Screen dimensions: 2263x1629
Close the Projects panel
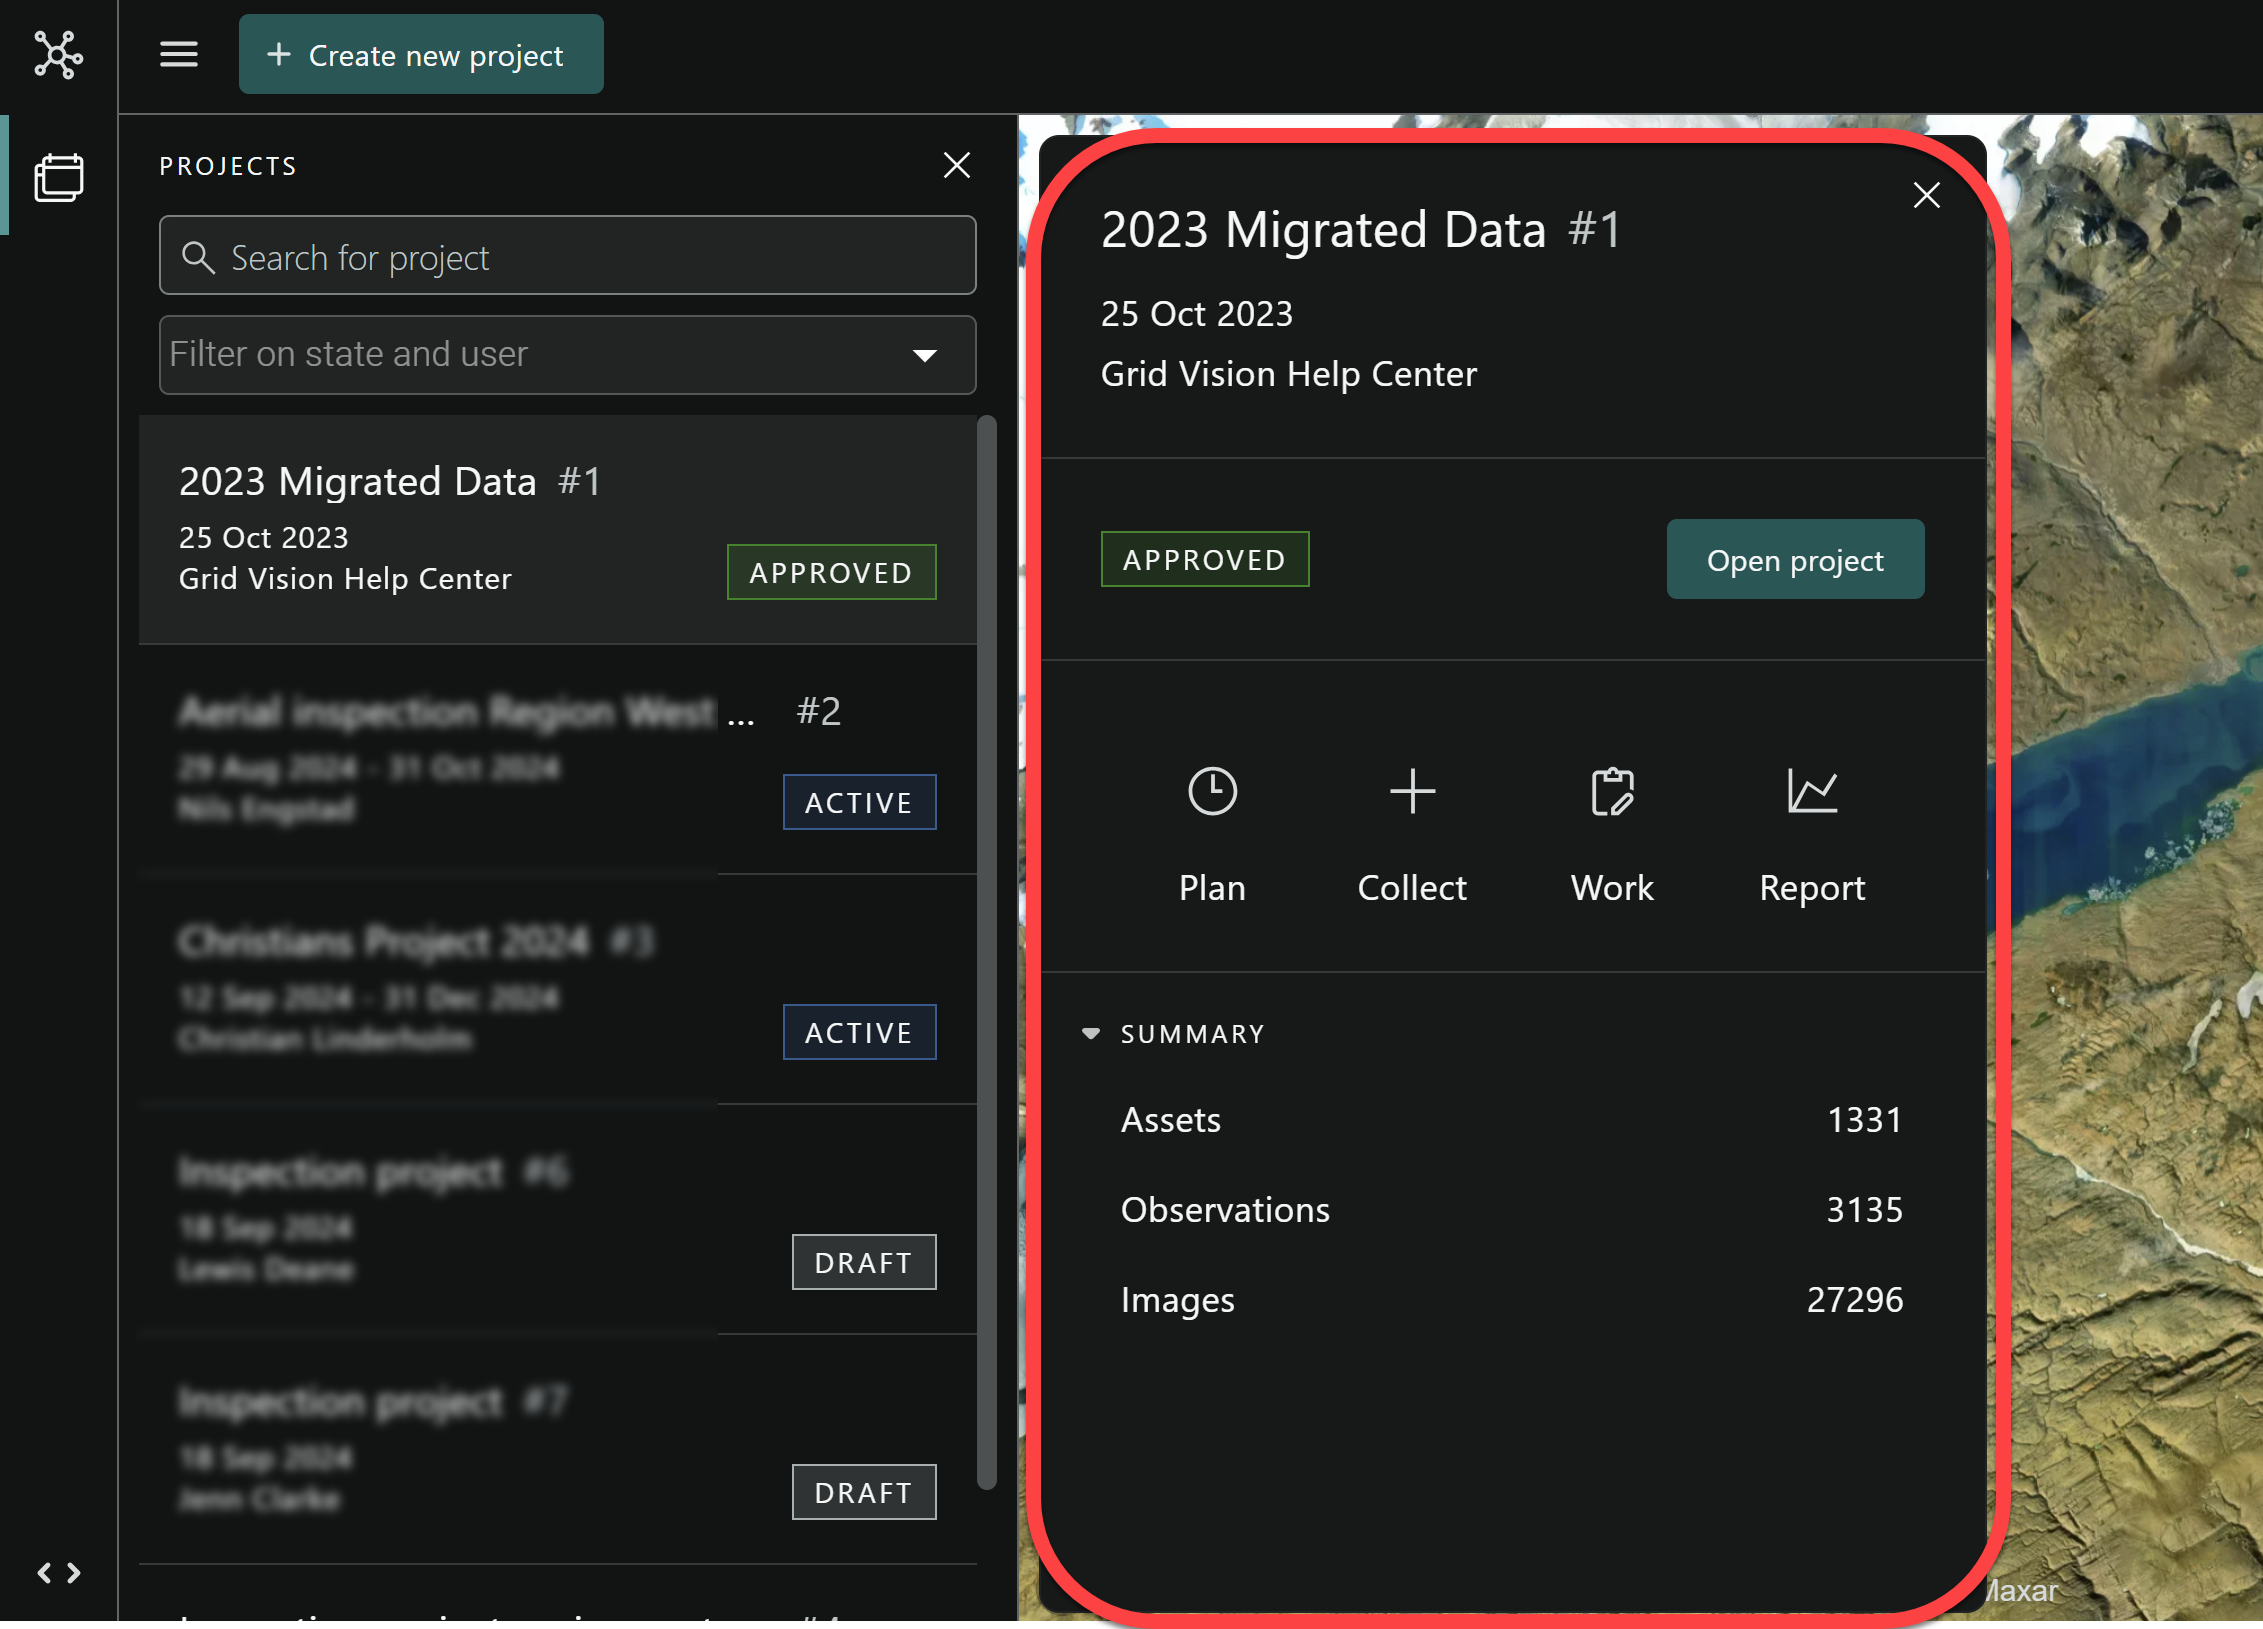[x=956, y=165]
